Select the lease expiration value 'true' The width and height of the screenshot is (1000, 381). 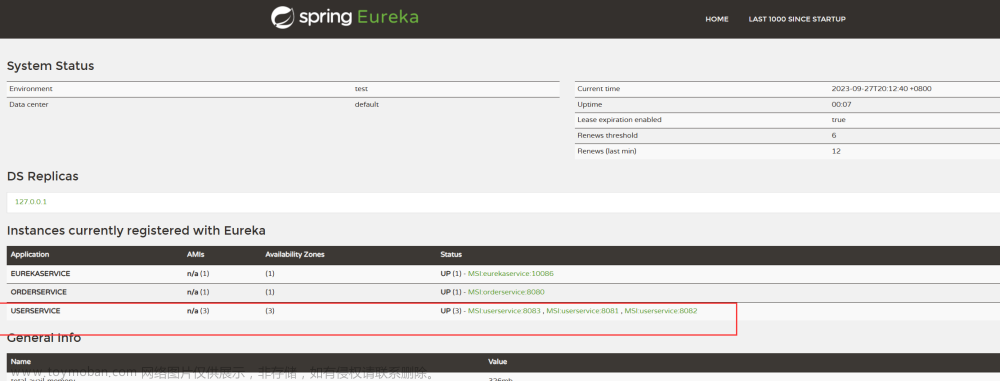tap(839, 119)
